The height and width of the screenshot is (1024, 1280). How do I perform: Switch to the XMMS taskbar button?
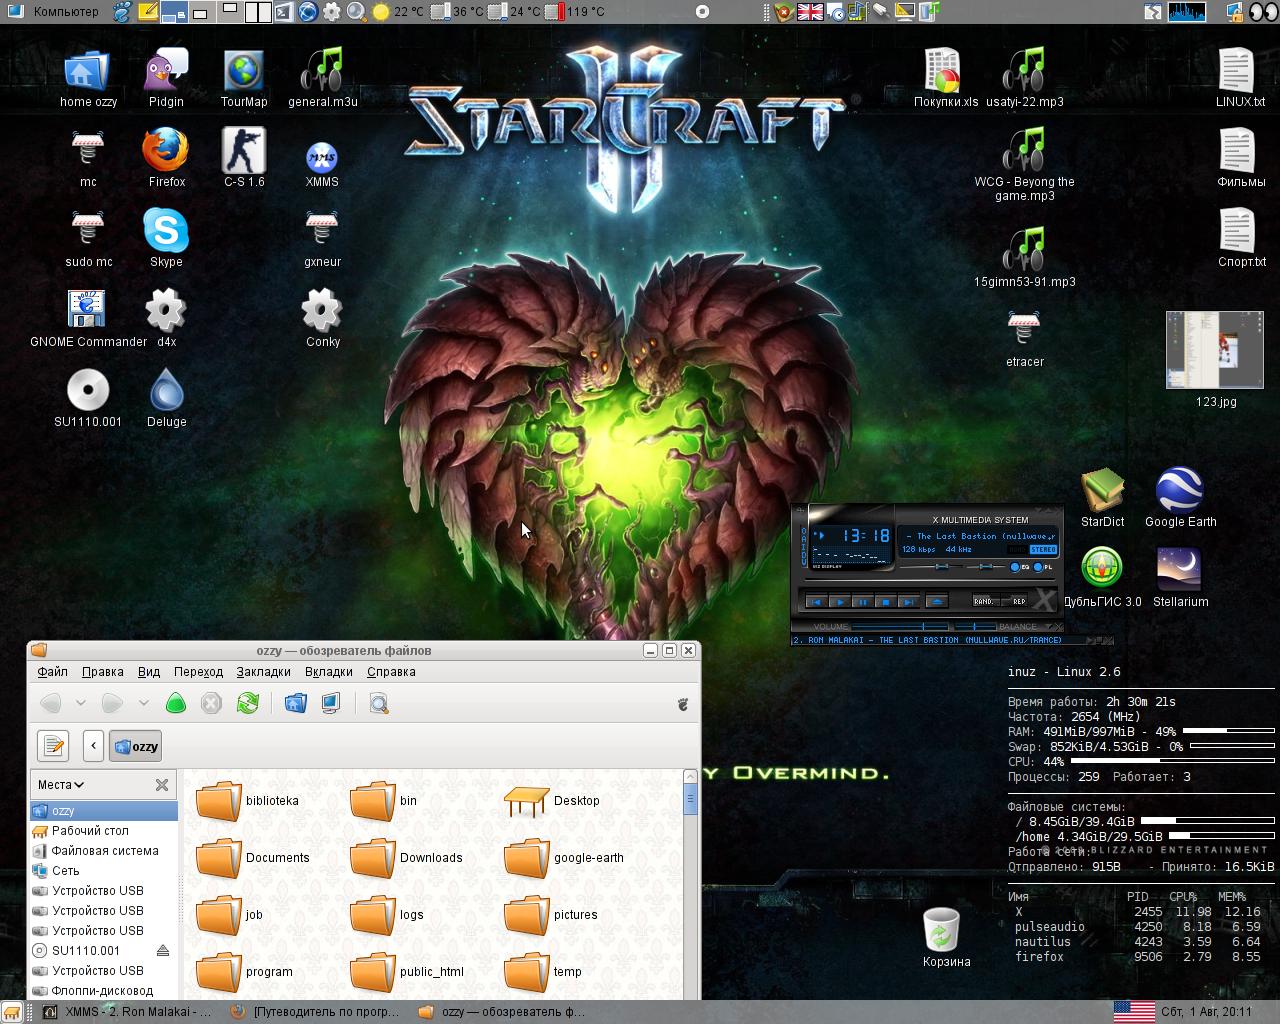coord(127,1012)
